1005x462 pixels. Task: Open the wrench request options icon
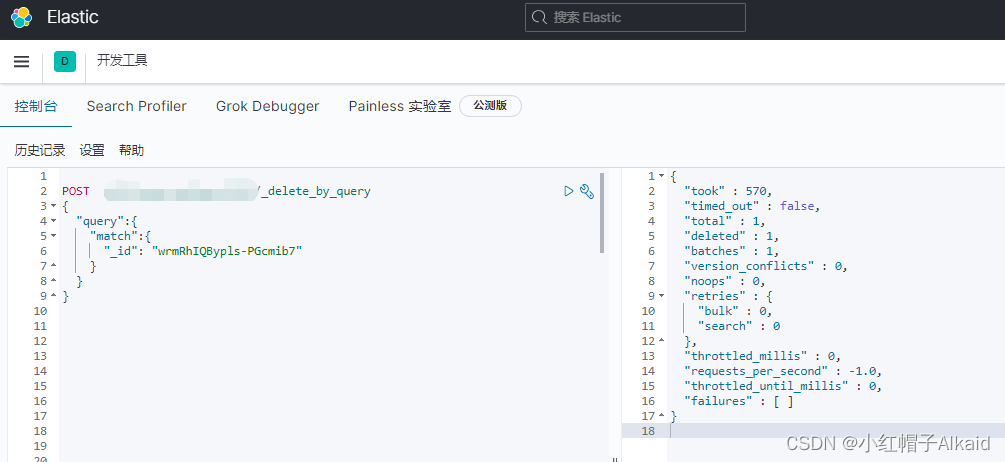[586, 191]
